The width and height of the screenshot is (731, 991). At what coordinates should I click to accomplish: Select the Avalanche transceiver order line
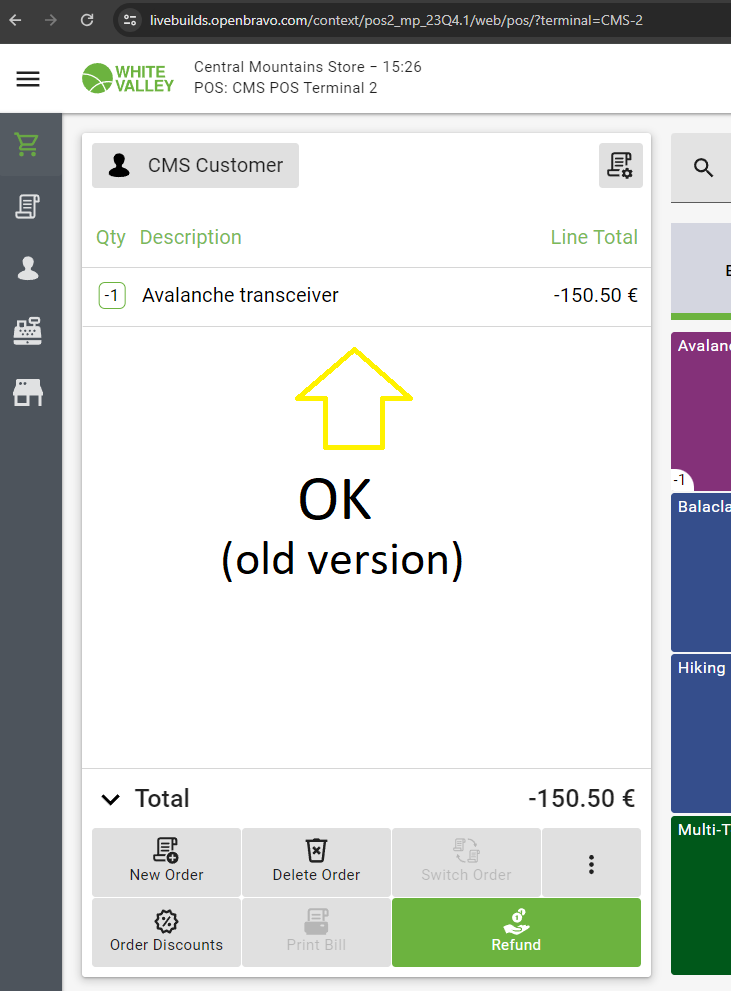pos(366,296)
